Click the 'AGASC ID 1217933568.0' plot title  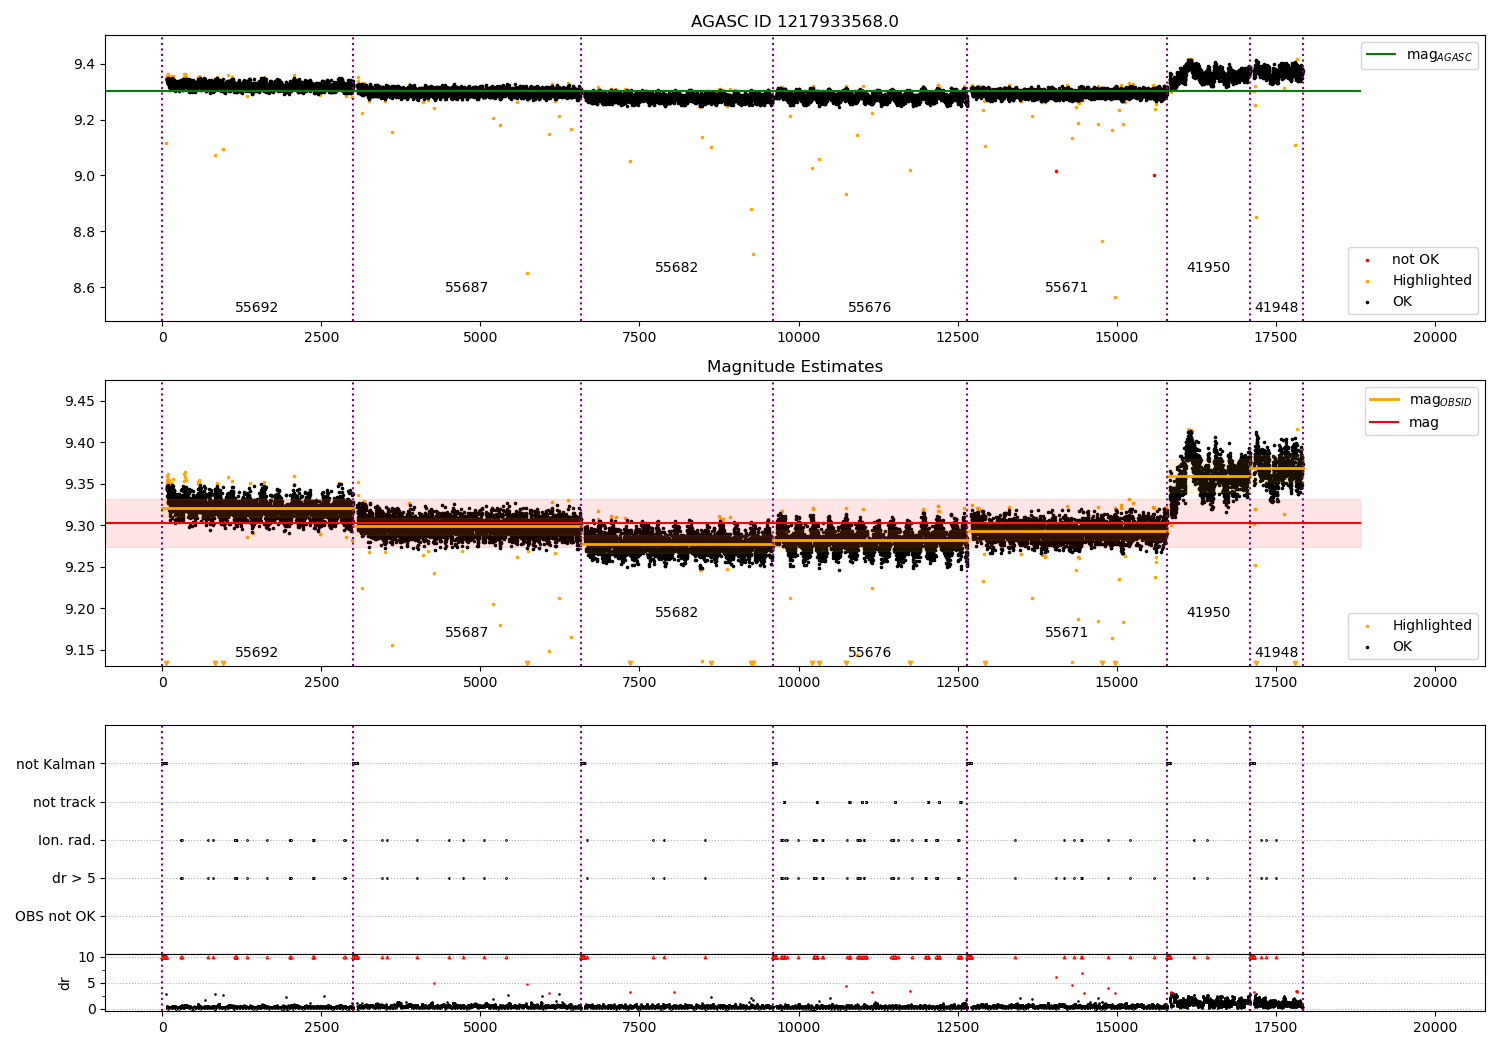(x=794, y=22)
